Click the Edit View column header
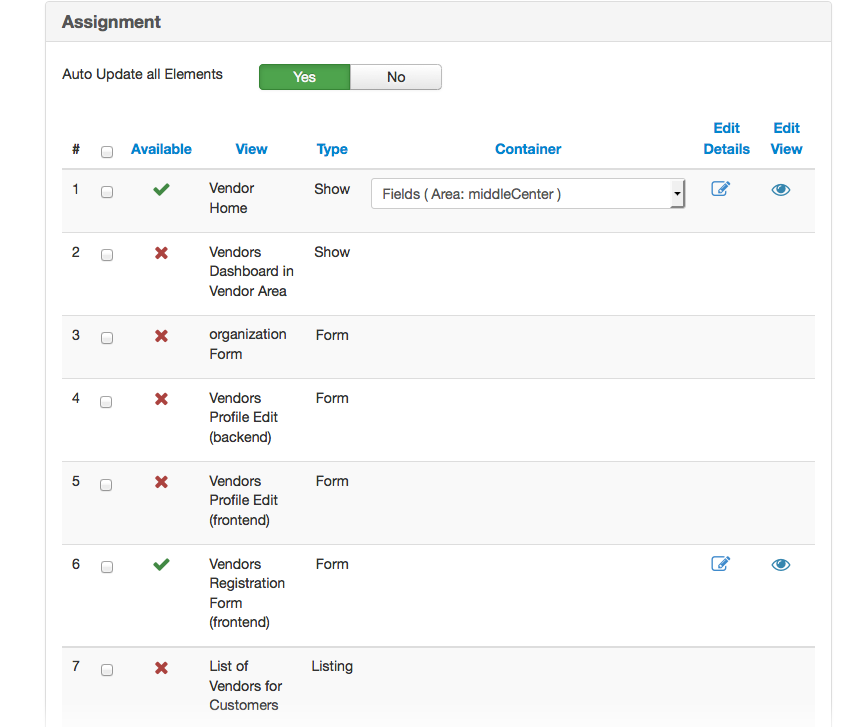Image resolution: width=841 pixels, height=727 pixels. [786, 138]
